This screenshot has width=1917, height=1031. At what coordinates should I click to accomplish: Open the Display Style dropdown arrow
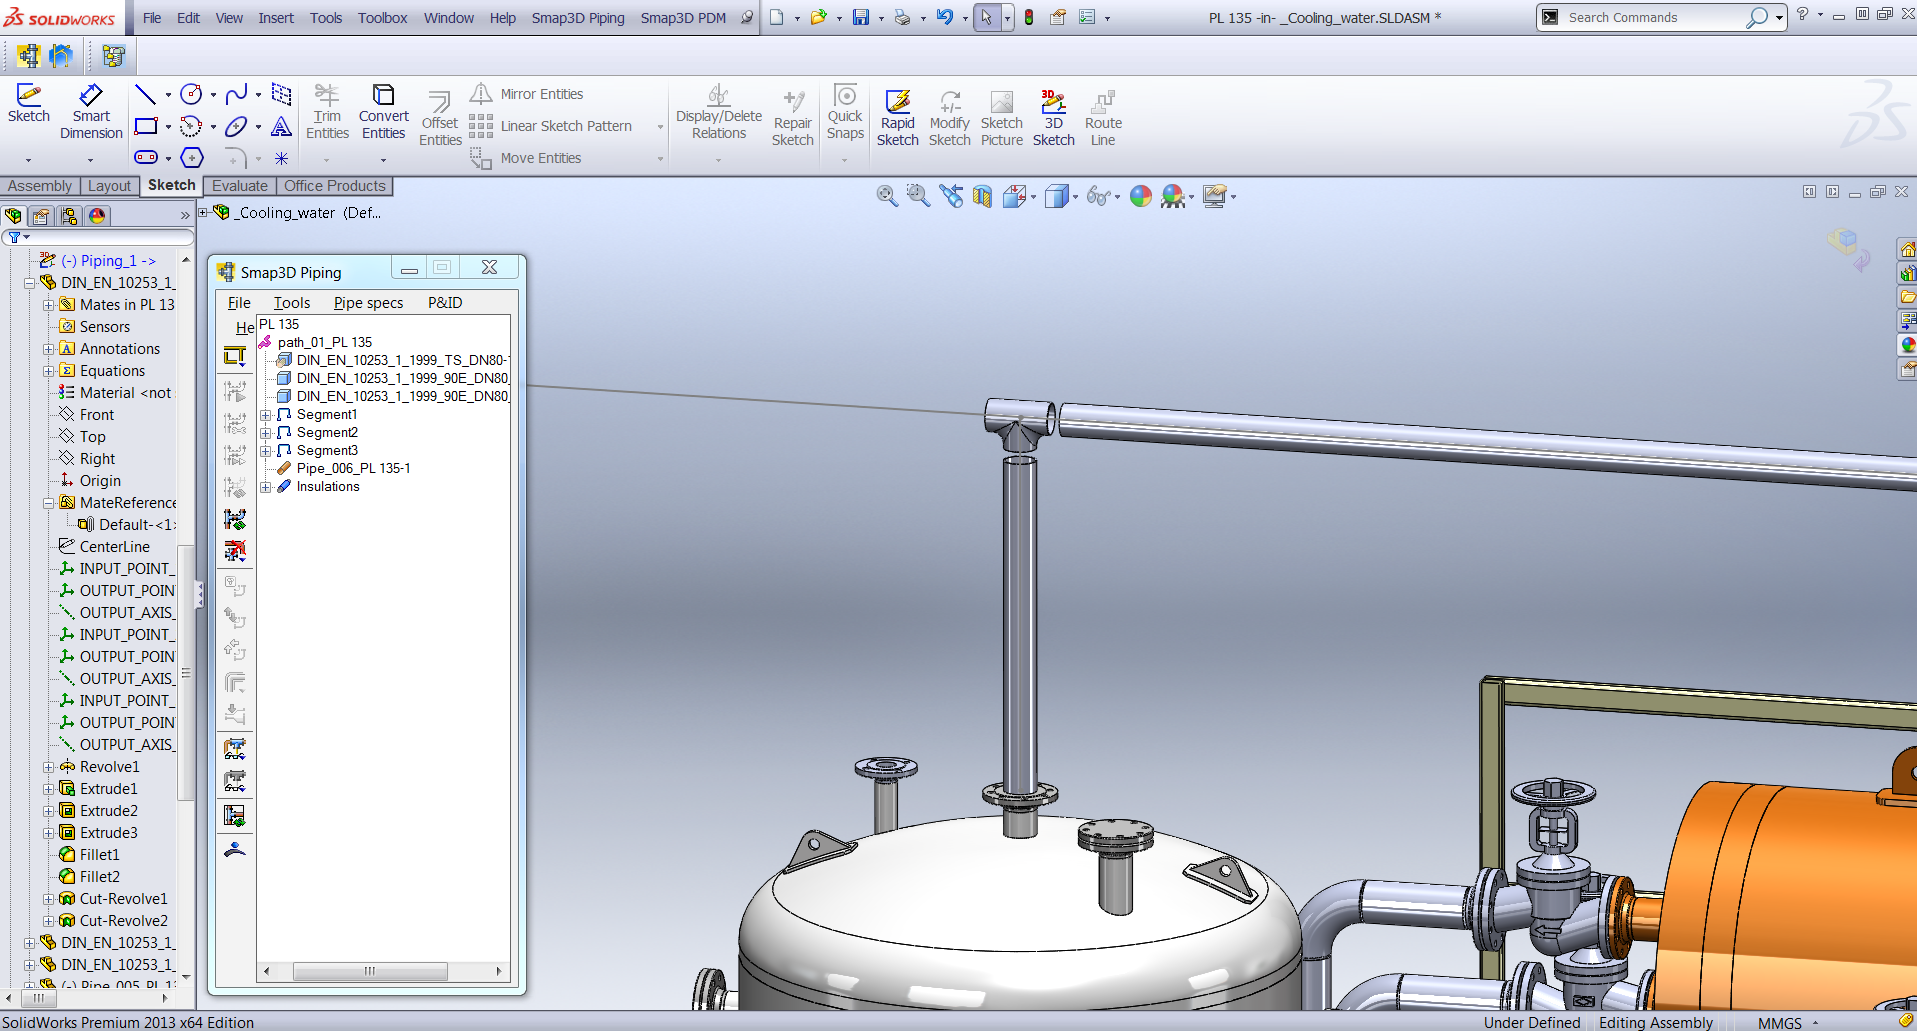pyautogui.click(x=1075, y=197)
